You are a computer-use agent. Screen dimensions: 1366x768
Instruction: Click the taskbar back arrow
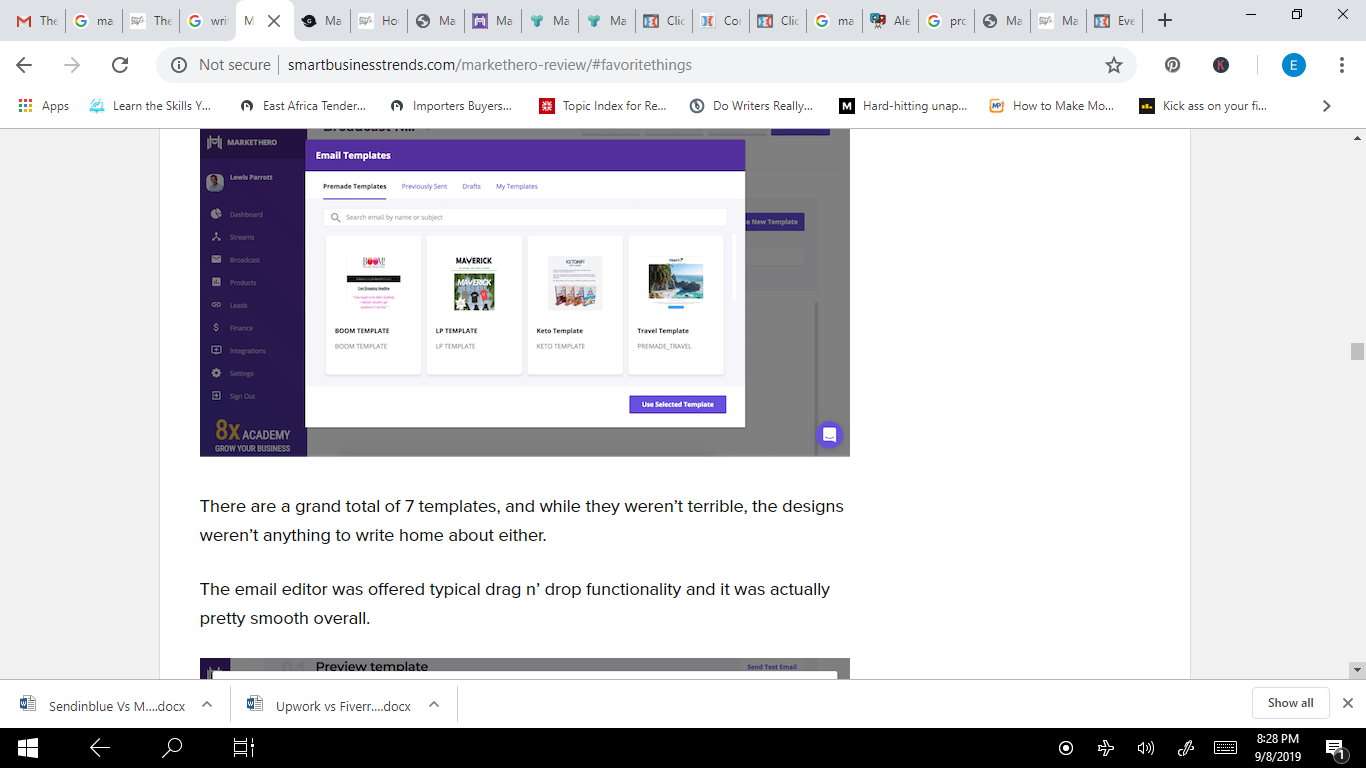point(100,748)
